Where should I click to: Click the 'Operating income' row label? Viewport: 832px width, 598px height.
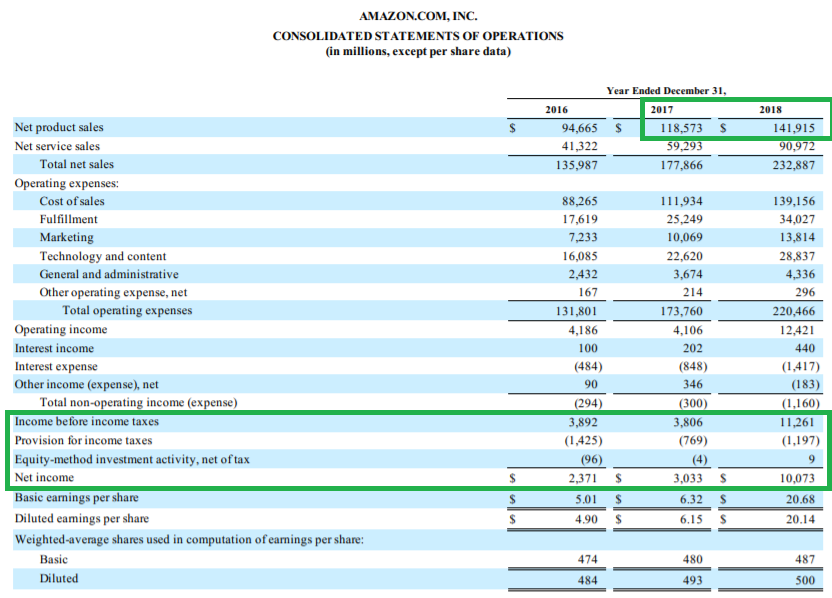click(x=60, y=330)
